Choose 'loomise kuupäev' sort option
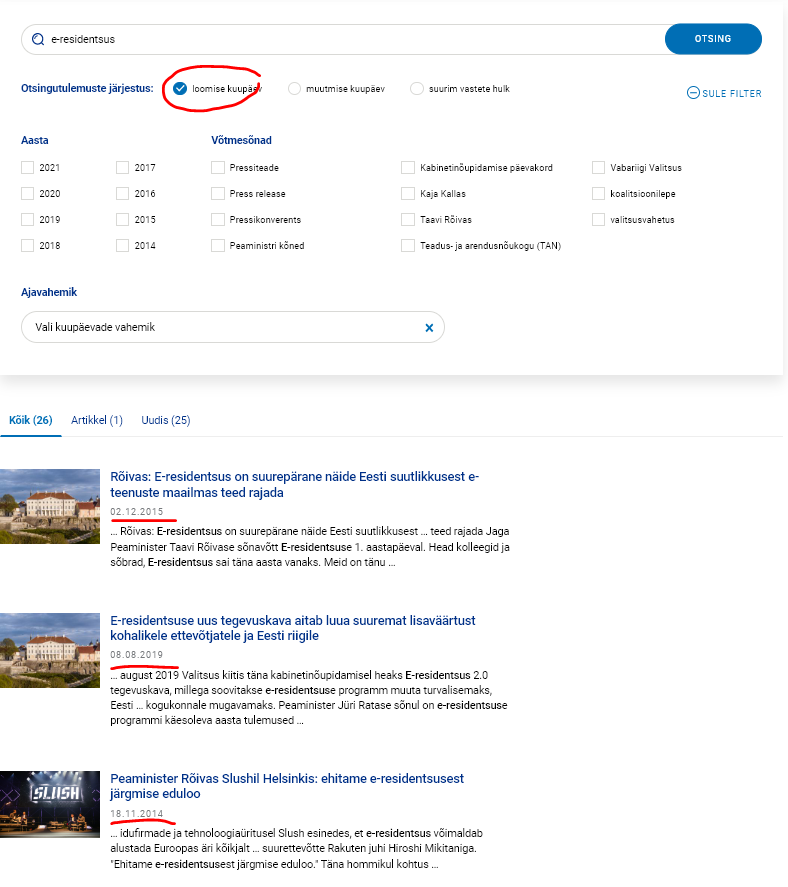This screenshot has height=887, width=788. pyautogui.click(x=180, y=89)
